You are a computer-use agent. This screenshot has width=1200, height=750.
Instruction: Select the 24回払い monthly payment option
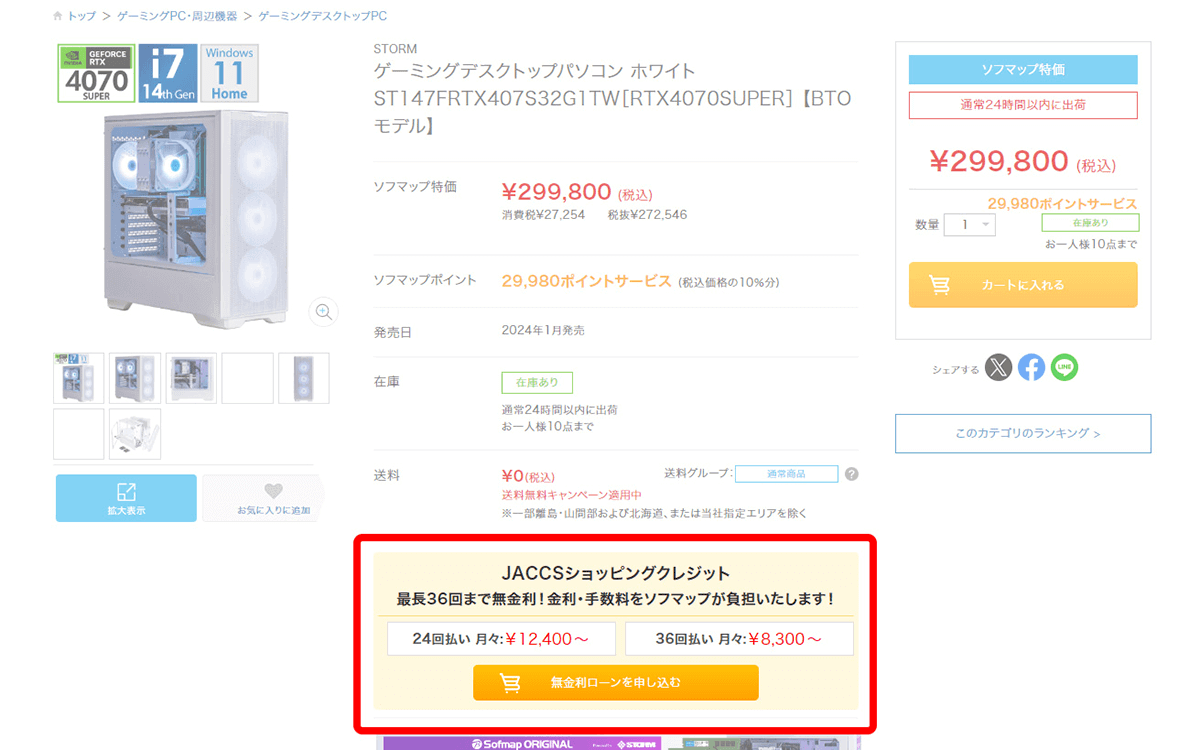501,639
